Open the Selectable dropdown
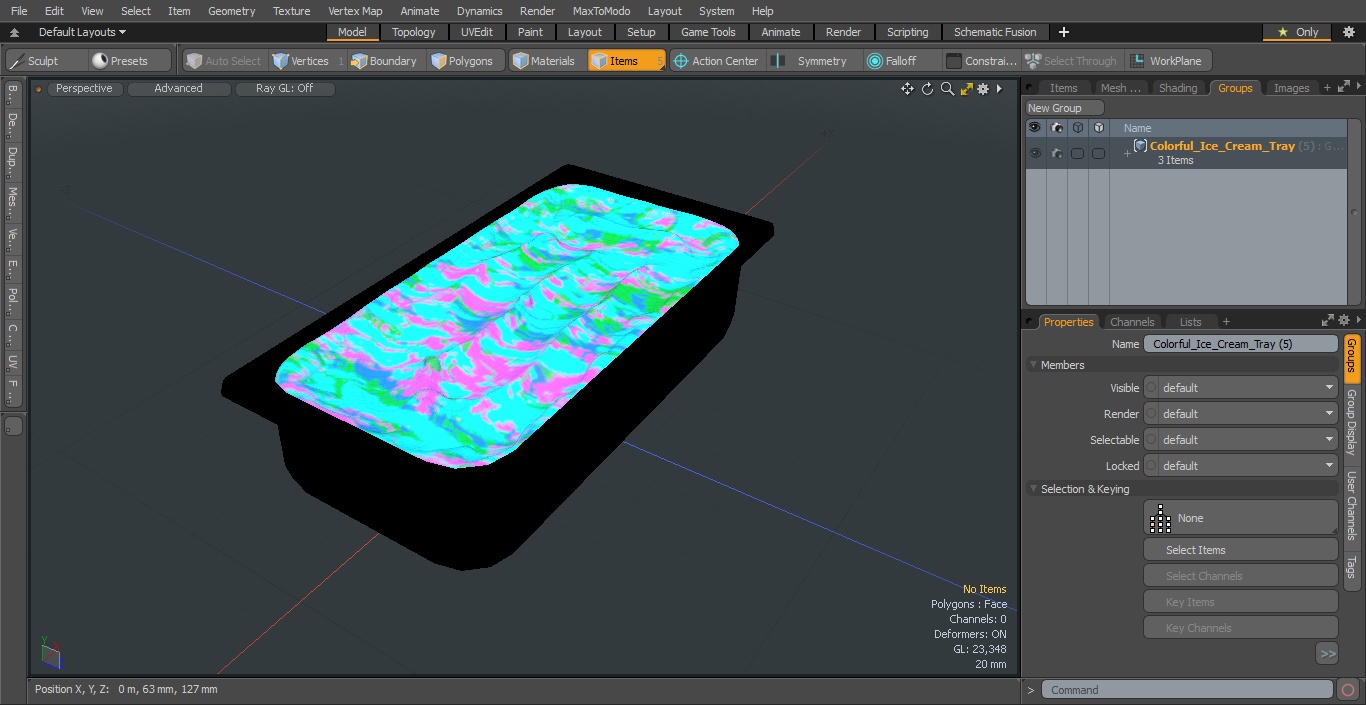 (x=1240, y=440)
